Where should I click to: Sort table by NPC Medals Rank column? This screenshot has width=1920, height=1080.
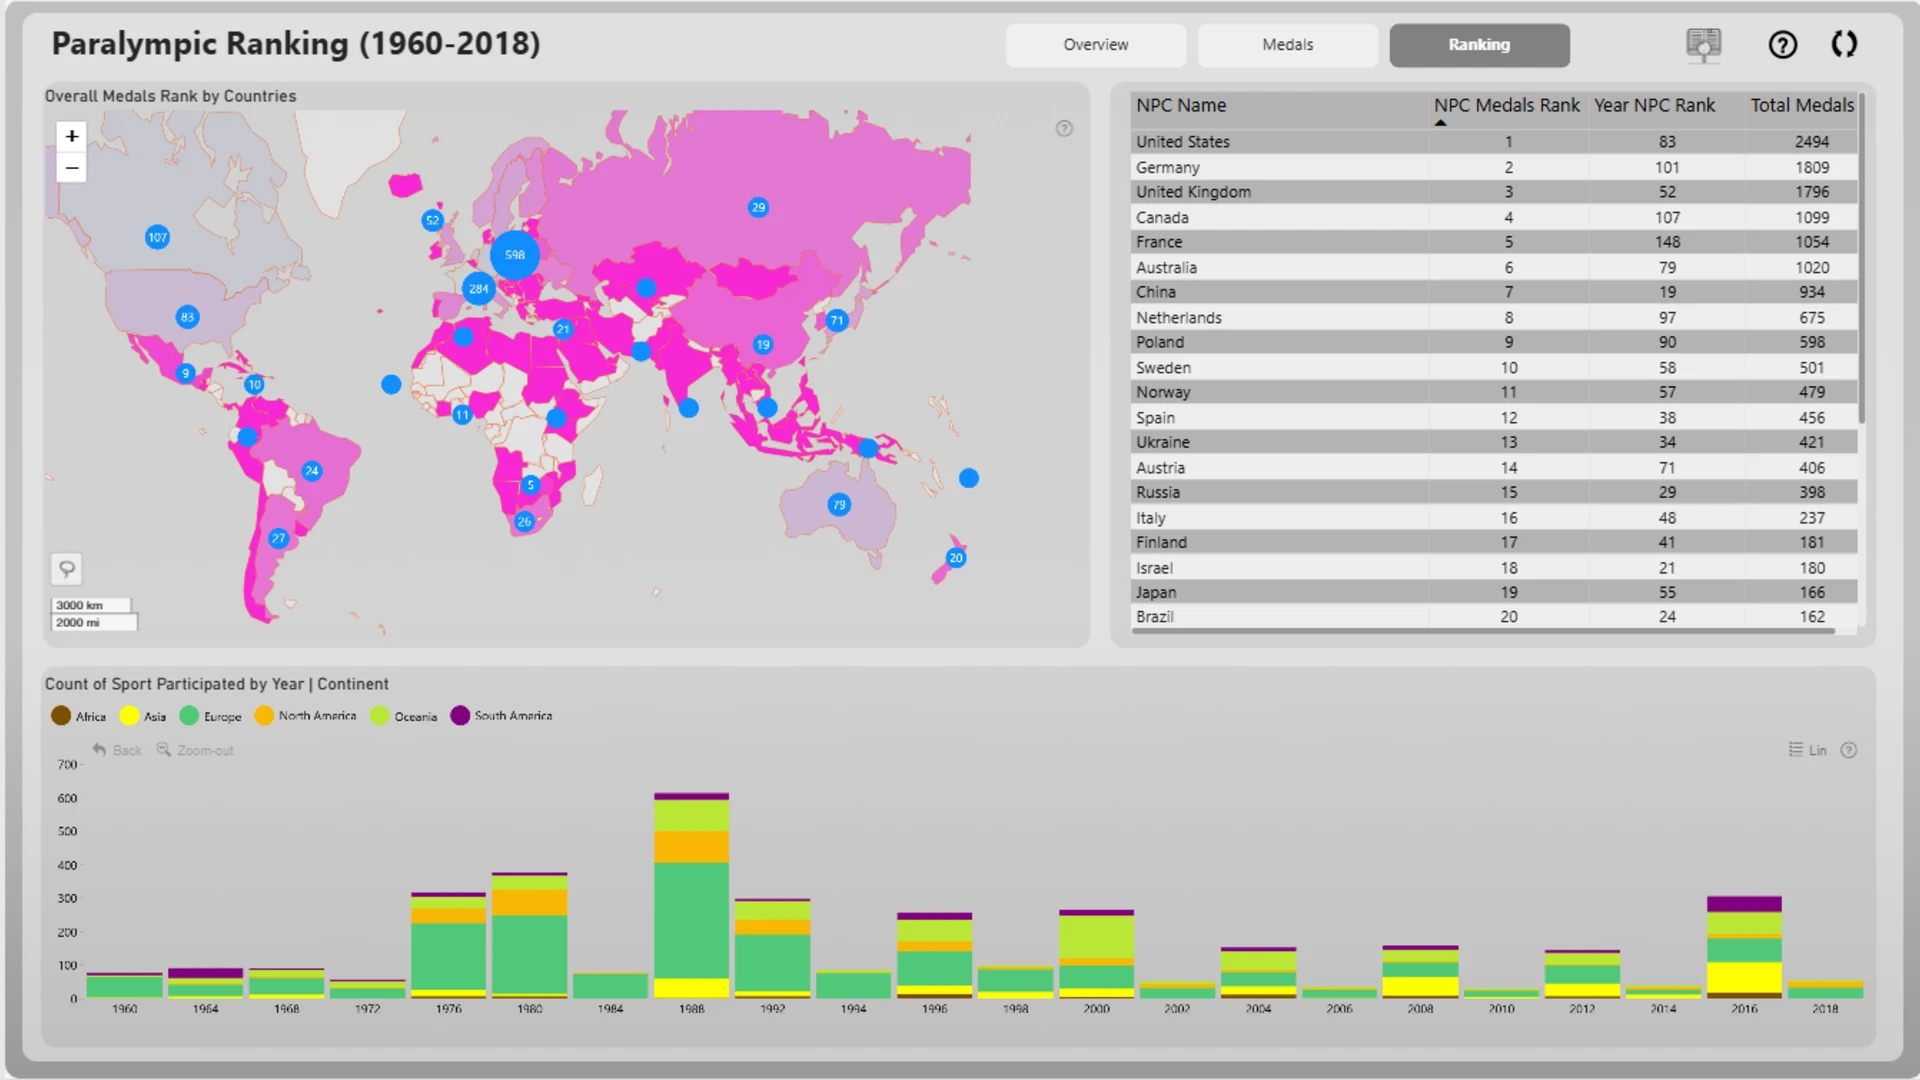point(1506,106)
